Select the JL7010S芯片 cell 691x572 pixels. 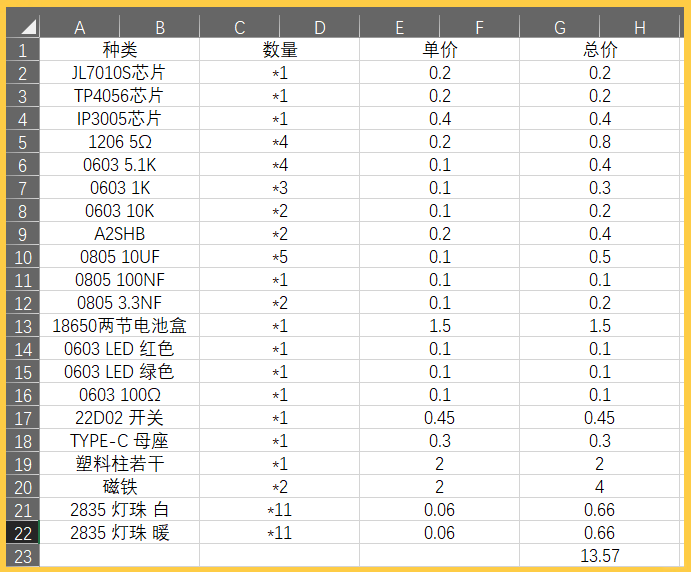pyautogui.click(x=119, y=73)
